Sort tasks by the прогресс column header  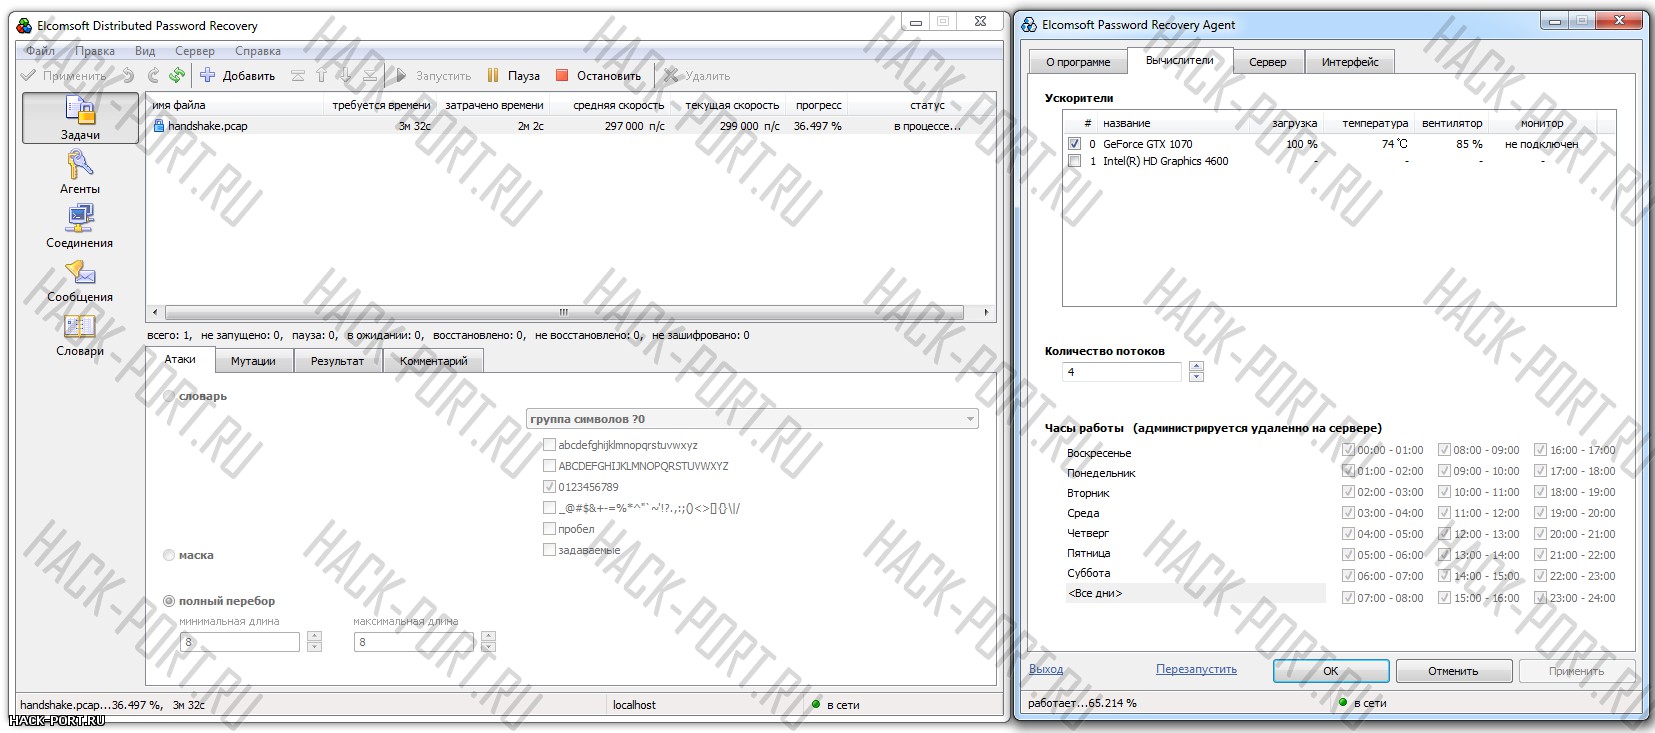point(818,105)
